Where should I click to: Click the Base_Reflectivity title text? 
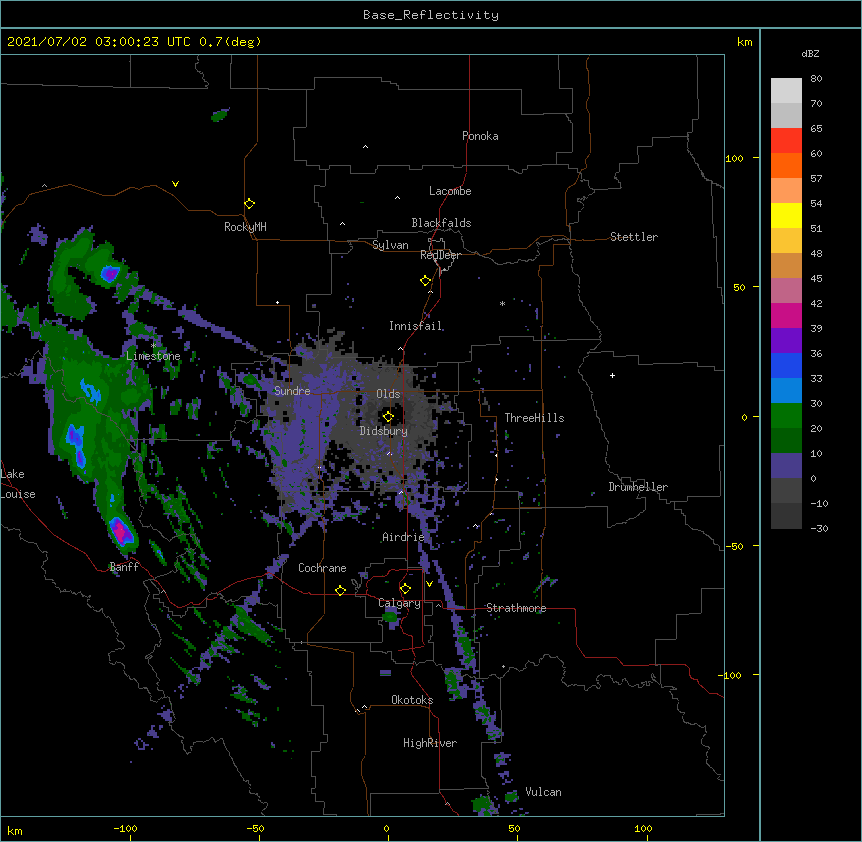[x=430, y=15]
